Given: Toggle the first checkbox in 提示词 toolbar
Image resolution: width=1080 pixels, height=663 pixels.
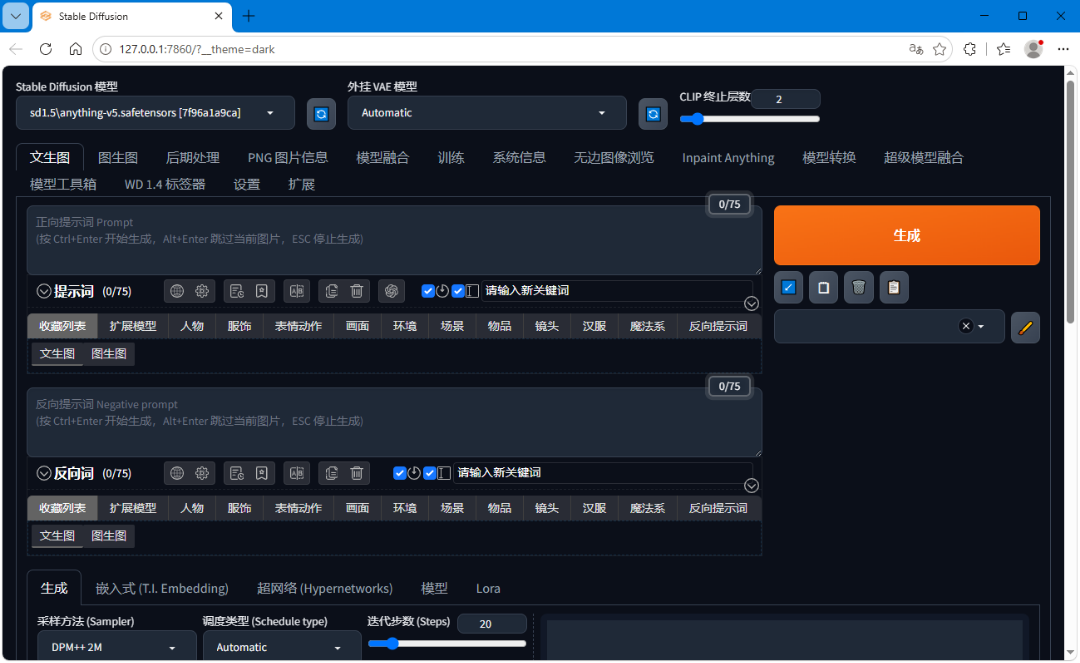Looking at the screenshot, I should tap(428, 291).
